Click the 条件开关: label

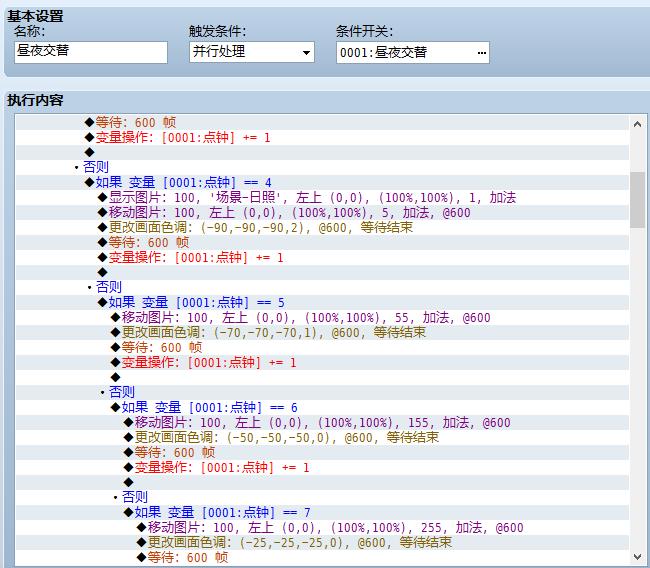(x=364, y=32)
